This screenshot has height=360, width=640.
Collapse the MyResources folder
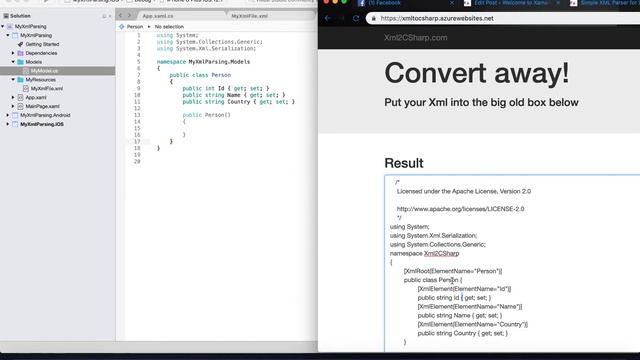click(x=13, y=80)
